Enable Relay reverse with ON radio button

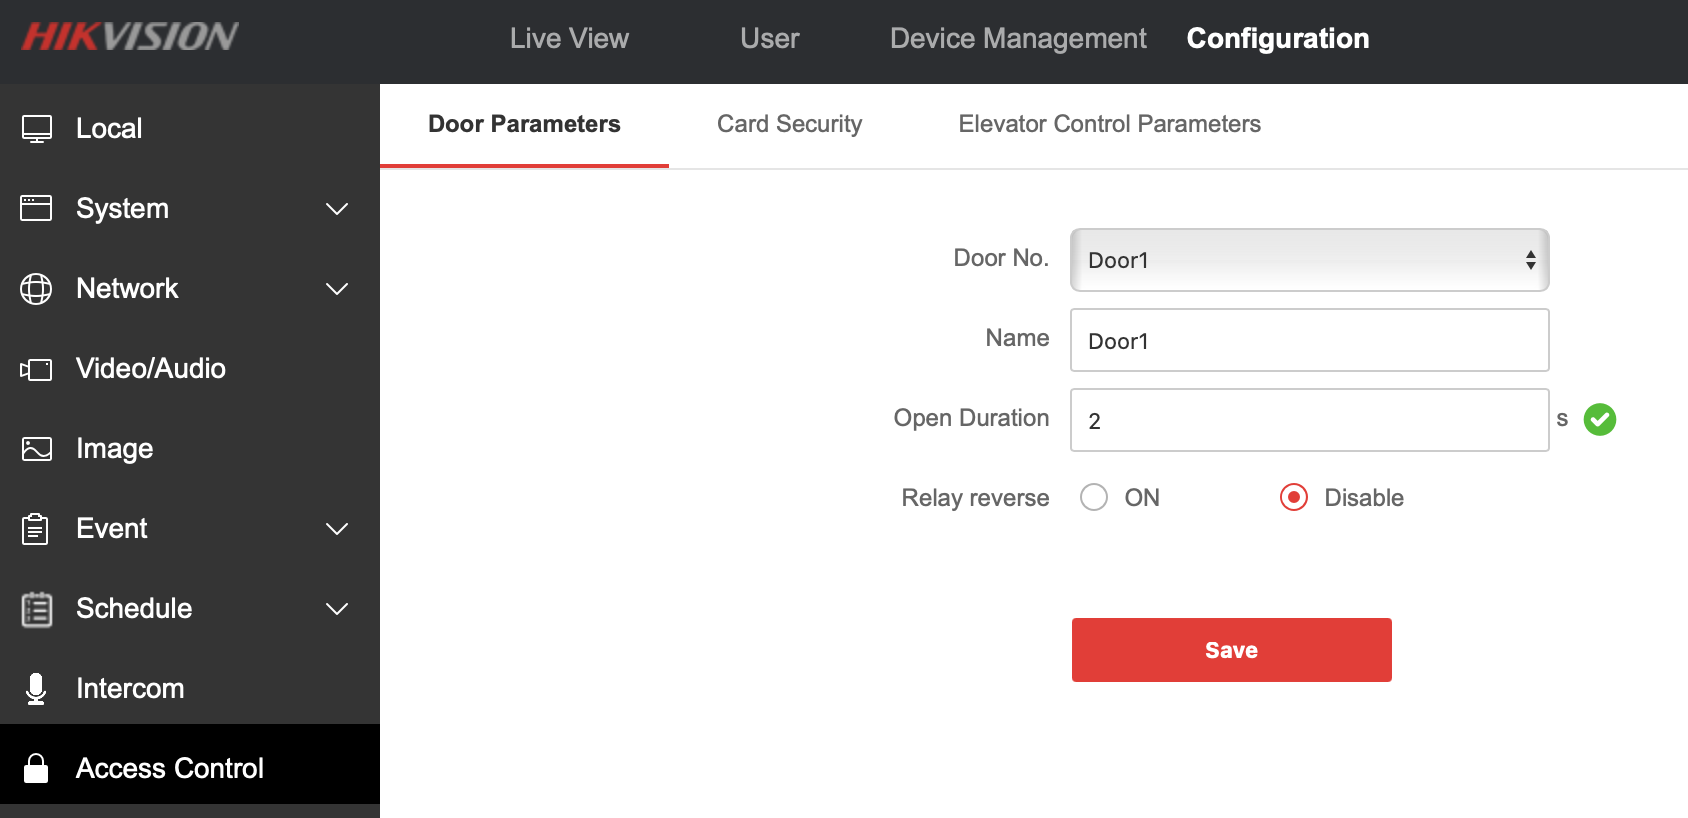click(x=1094, y=498)
